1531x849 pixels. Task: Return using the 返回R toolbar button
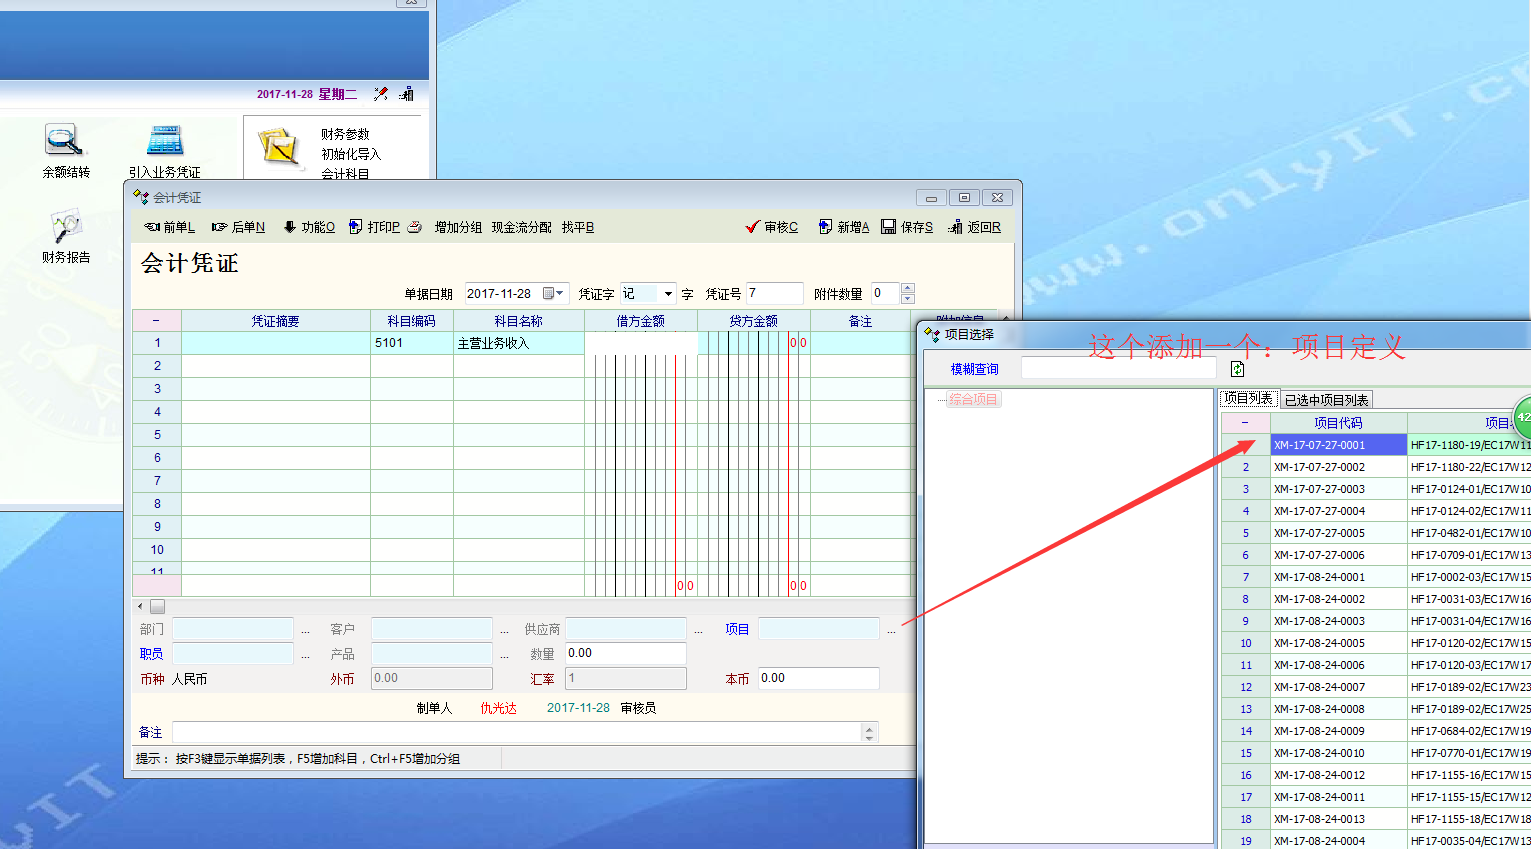pyautogui.click(x=974, y=227)
